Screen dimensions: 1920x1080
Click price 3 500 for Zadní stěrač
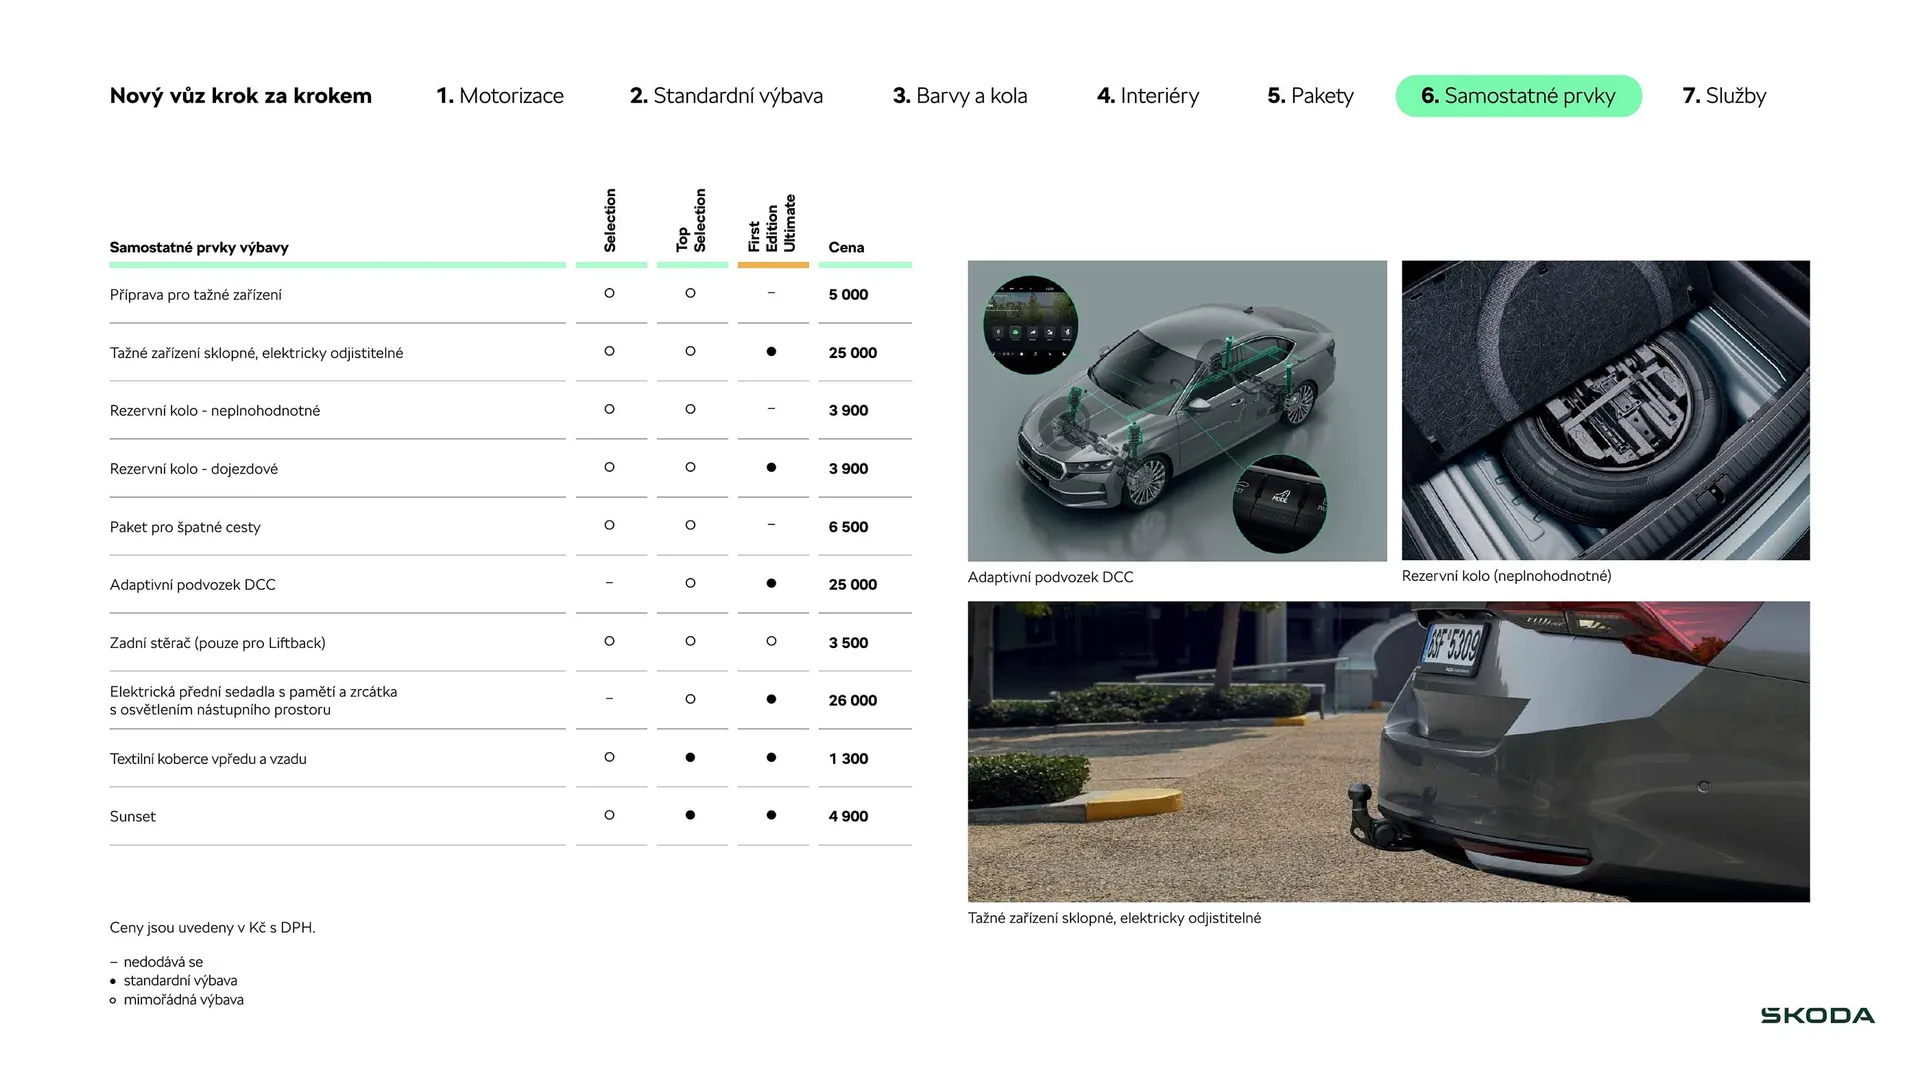point(848,643)
